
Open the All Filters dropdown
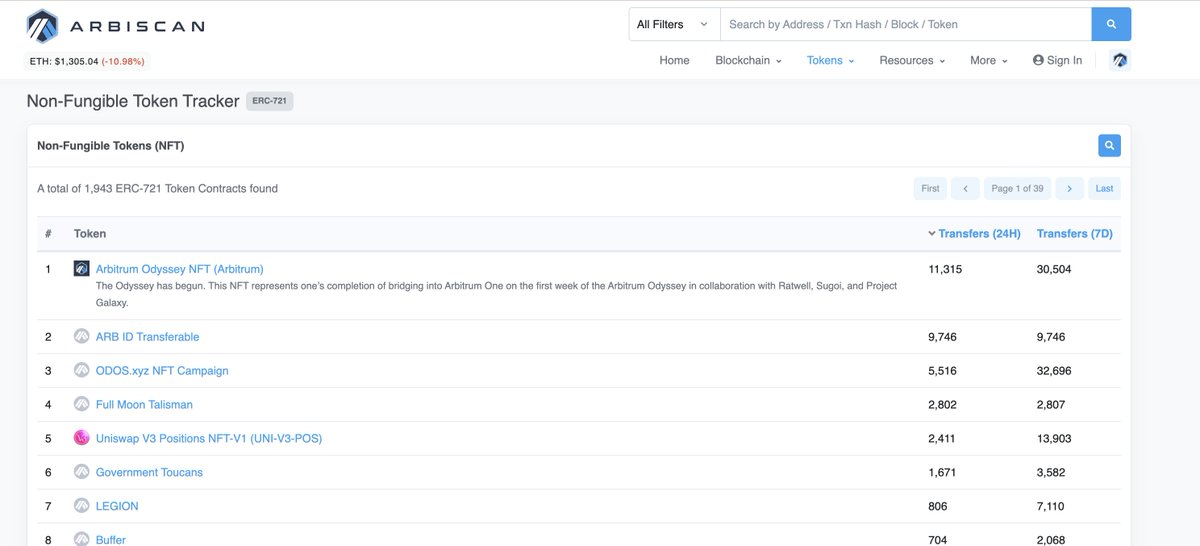click(x=674, y=24)
